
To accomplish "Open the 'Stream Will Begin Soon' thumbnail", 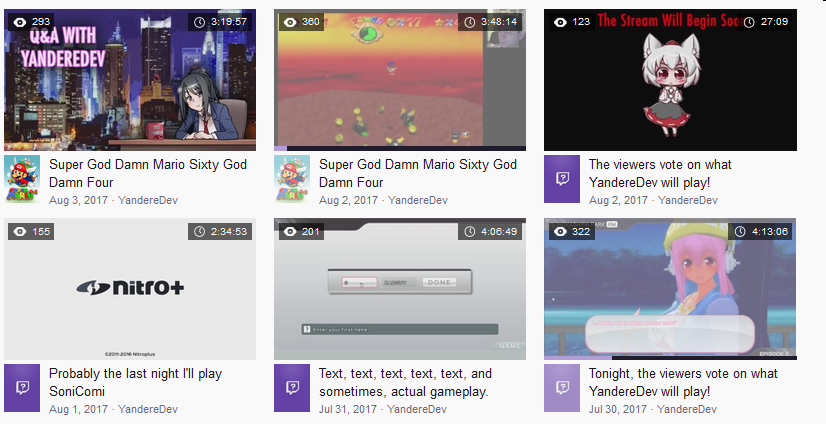I will click(670, 80).
